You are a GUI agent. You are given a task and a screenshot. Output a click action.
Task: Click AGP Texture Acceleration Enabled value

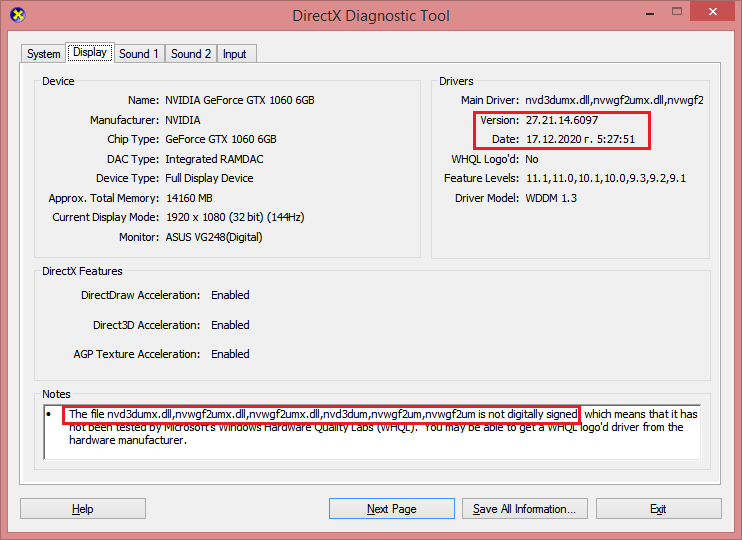click(230, 354)
